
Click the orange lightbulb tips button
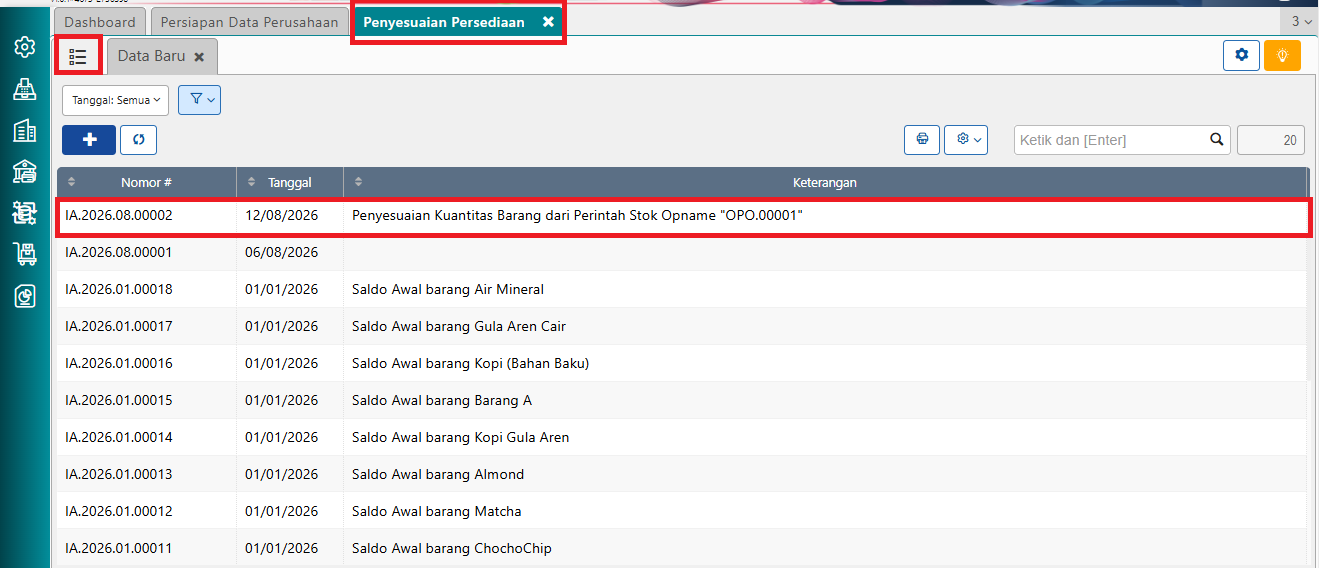1282,55
